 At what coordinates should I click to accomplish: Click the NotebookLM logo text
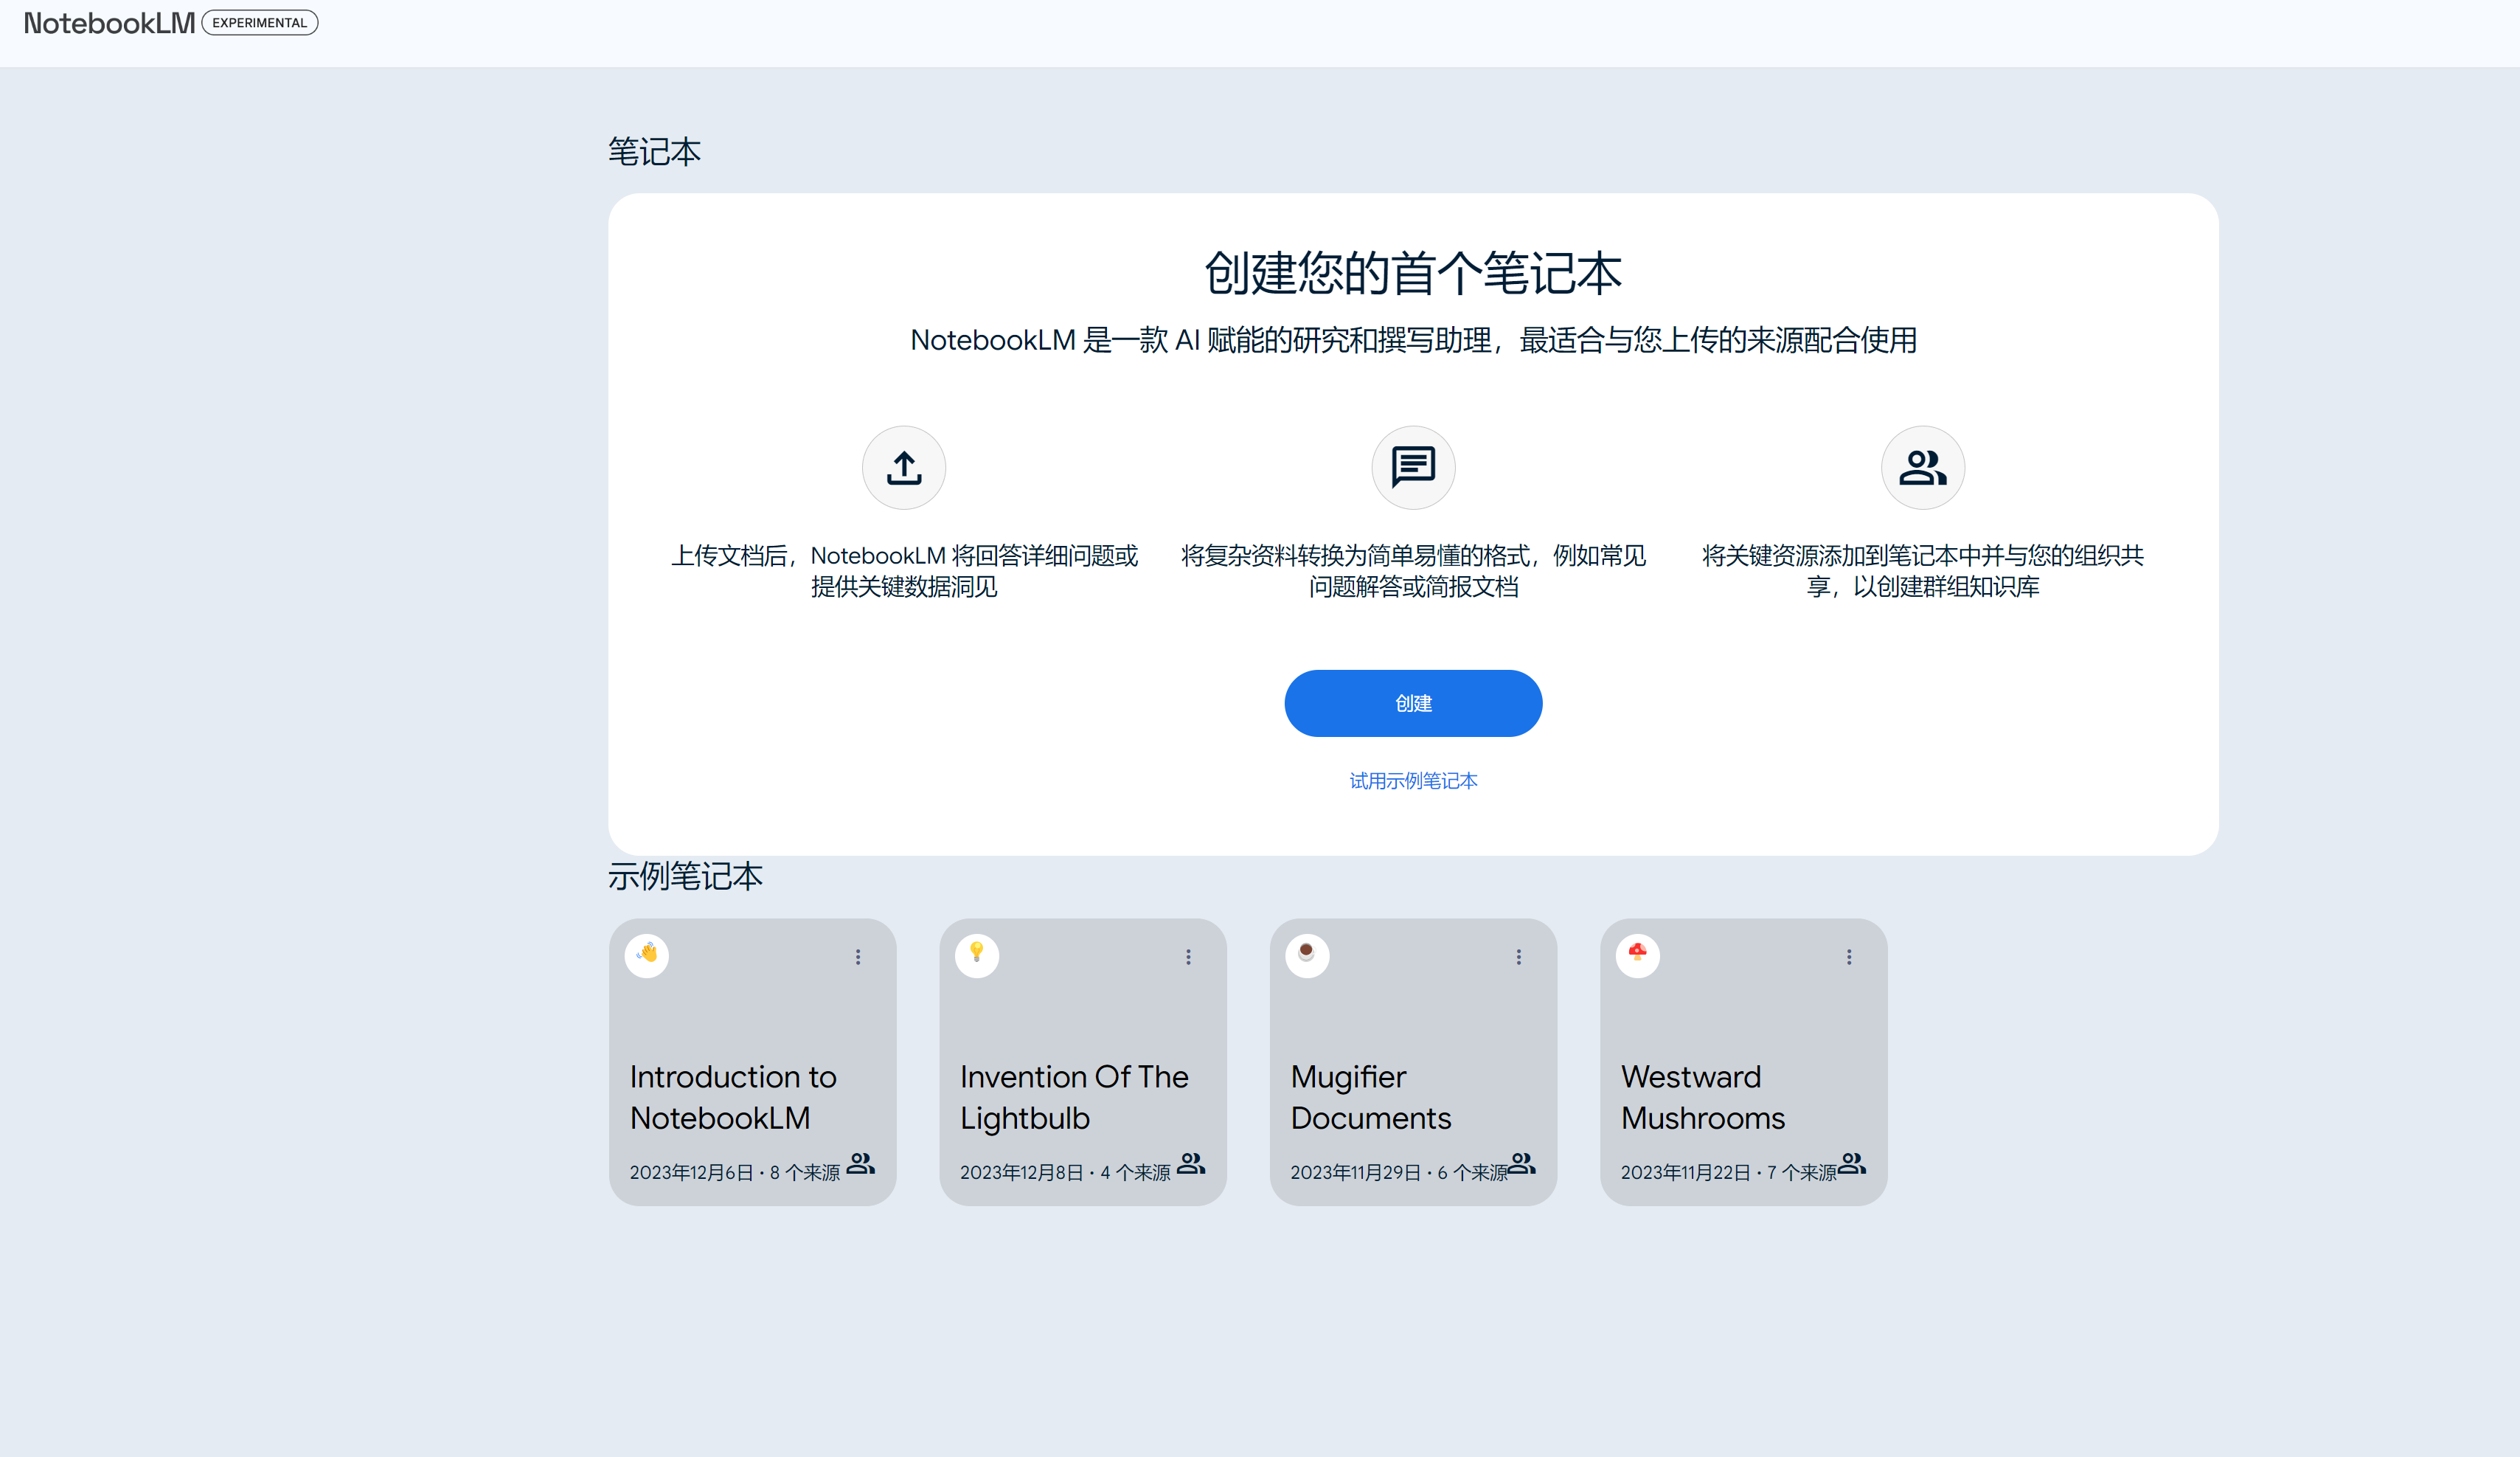coord(109,23)
